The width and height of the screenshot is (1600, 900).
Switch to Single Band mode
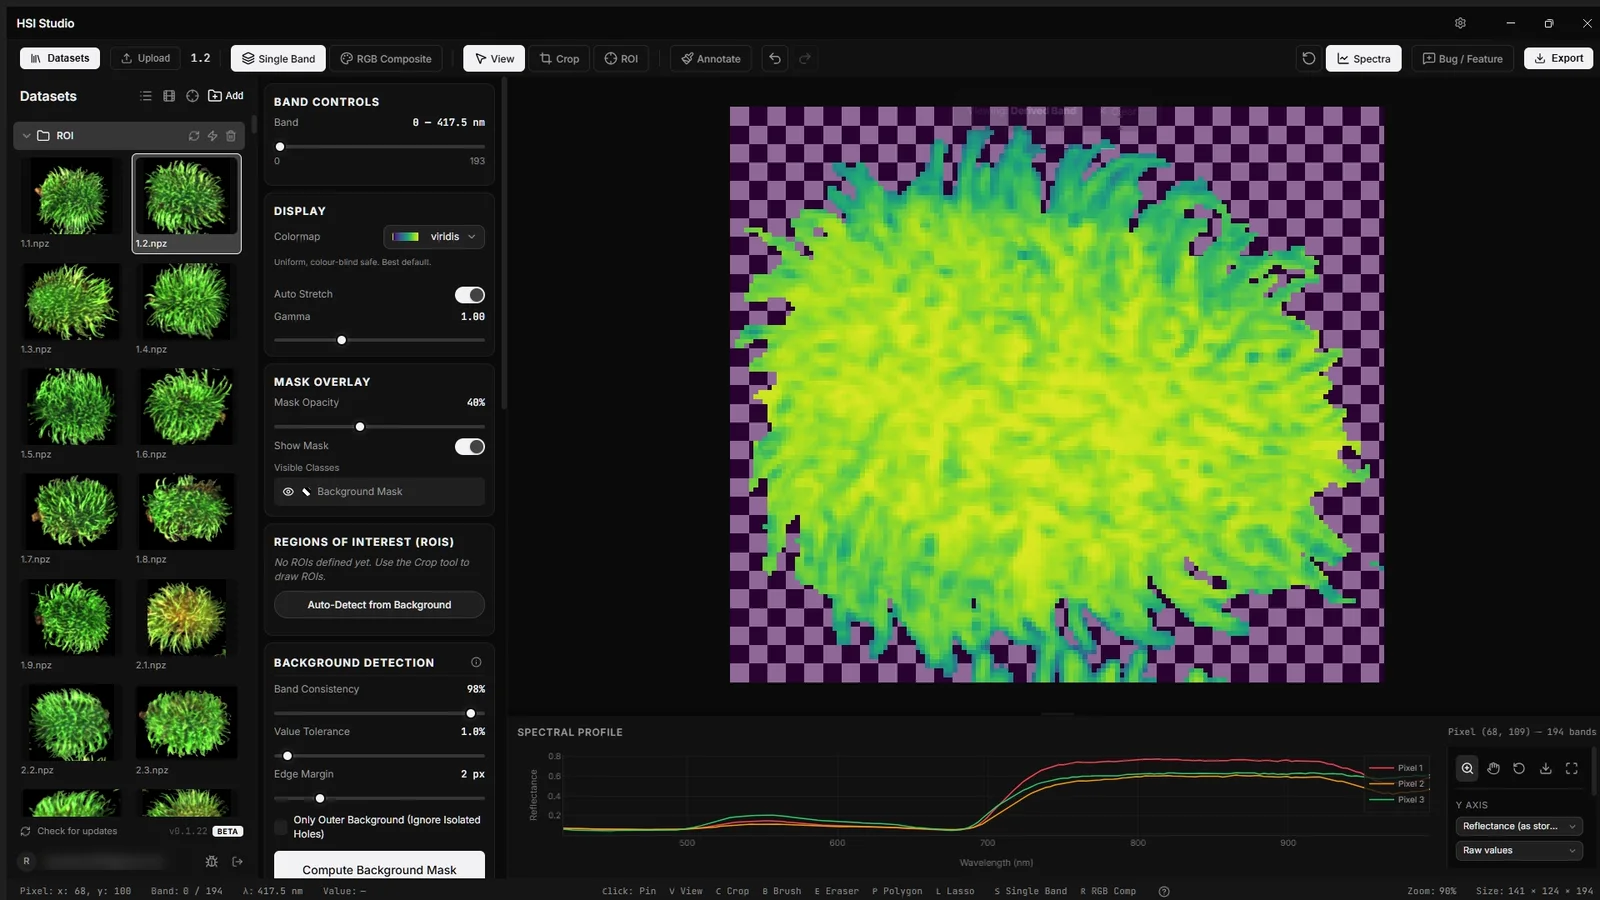click(278, 58)
